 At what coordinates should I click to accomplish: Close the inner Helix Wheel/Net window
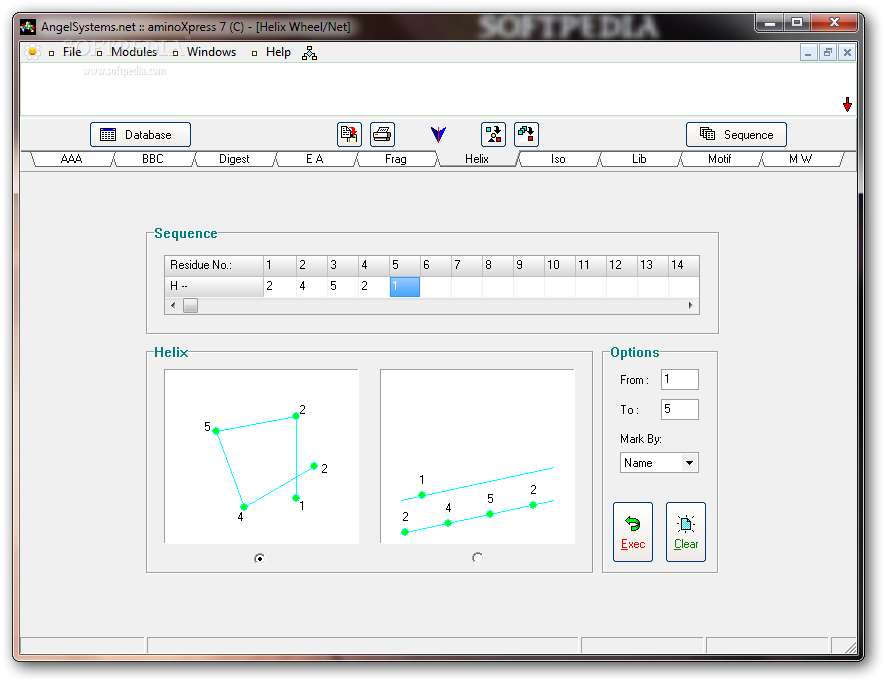click(847, 53)
